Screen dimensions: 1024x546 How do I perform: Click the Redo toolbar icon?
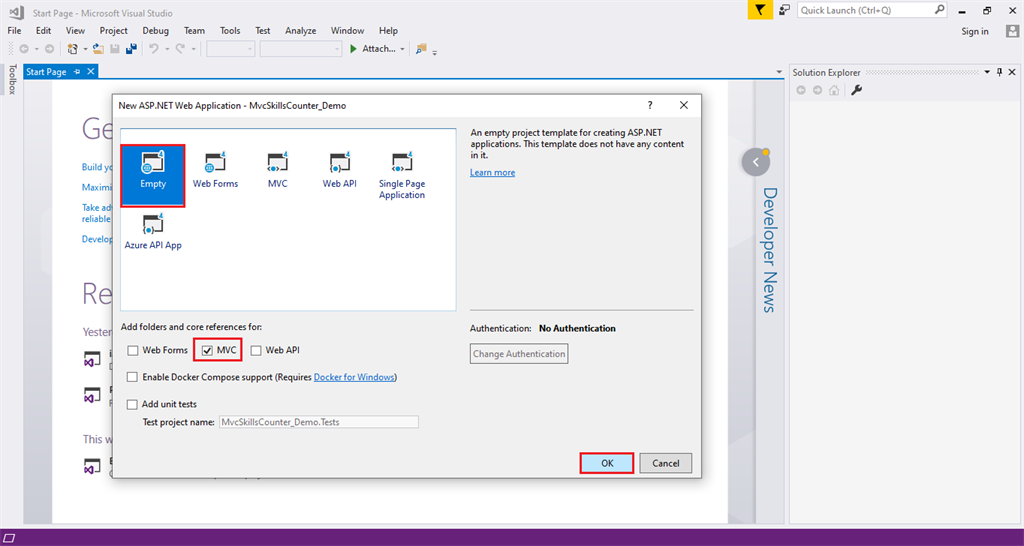click(180, 49)
